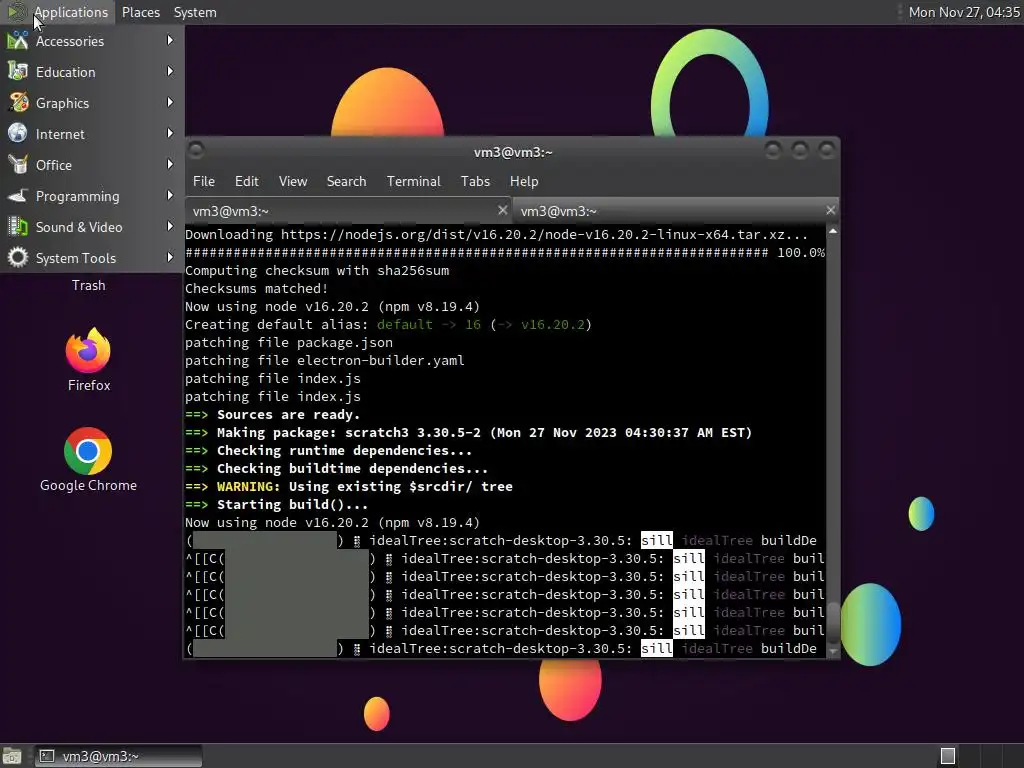The width and height of the screenshot is (1024, 768).
Task: Expand the System Tools submenu arrow
Action: tap(170, 257)
